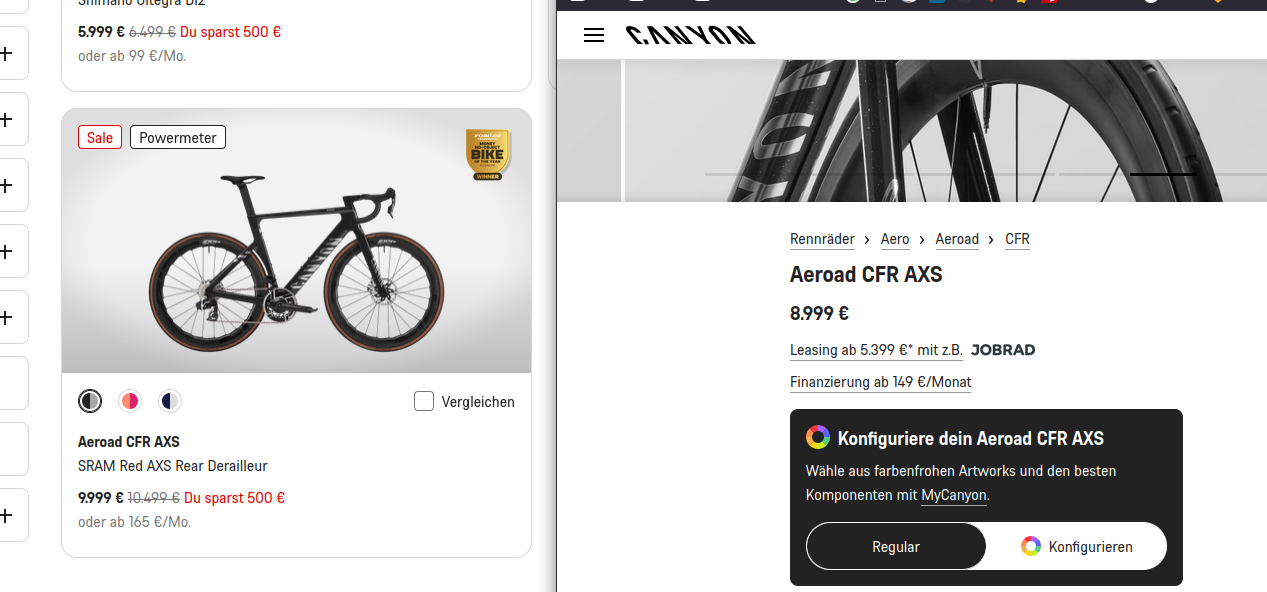Pick the navy and light grey colour swatch

click(170, 401)
